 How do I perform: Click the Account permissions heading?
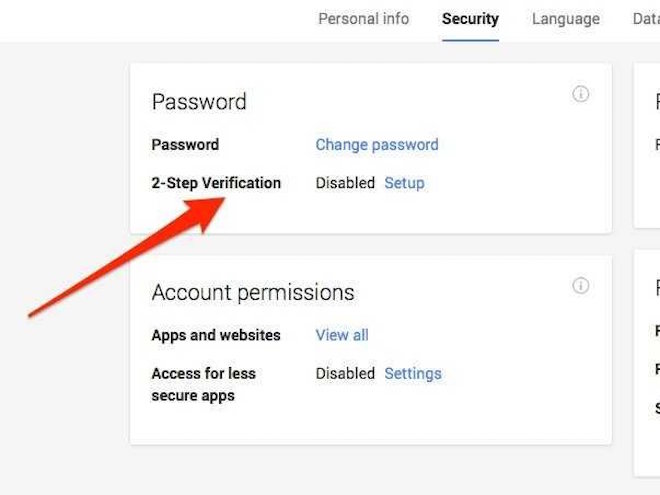(253, 292)
